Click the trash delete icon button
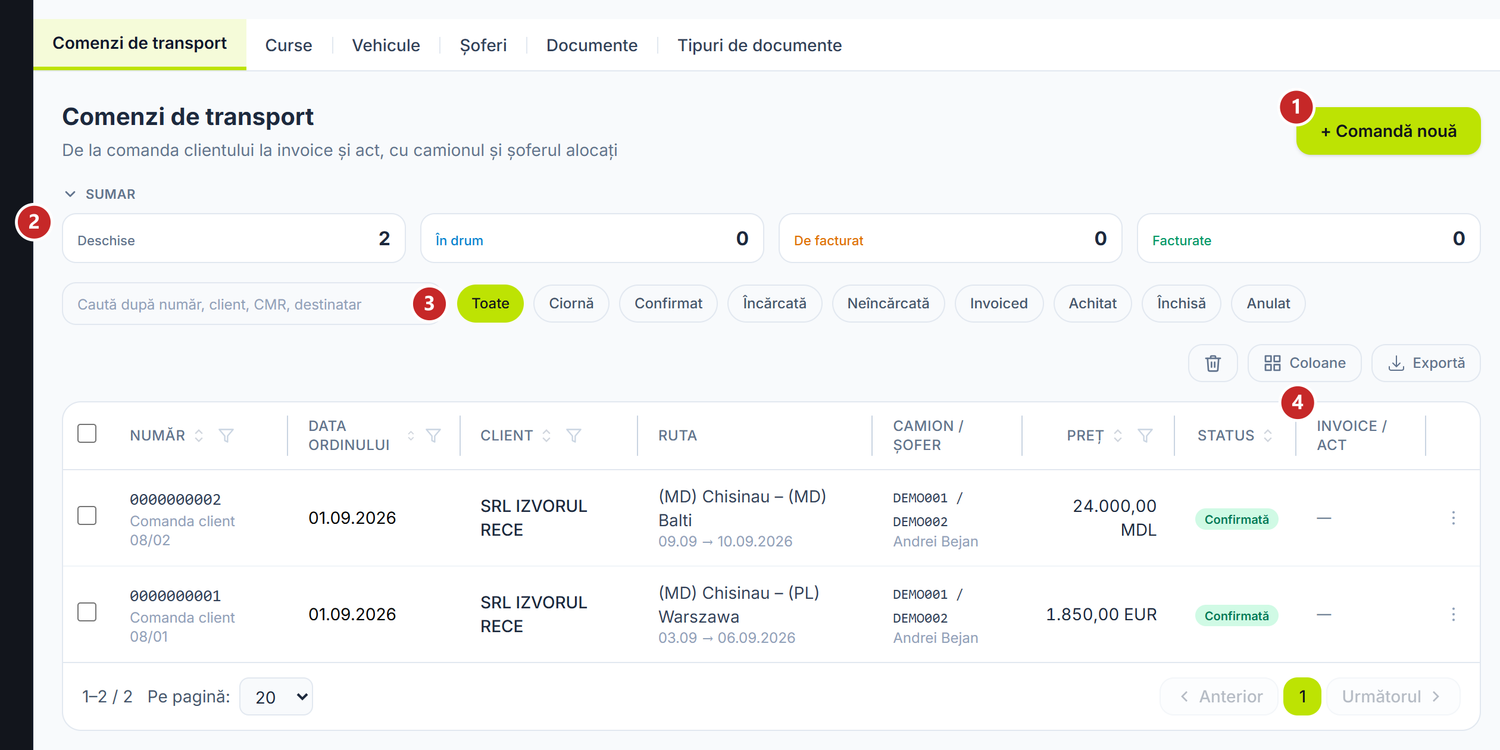The image size is (1500, 750). coord(1213,363)
